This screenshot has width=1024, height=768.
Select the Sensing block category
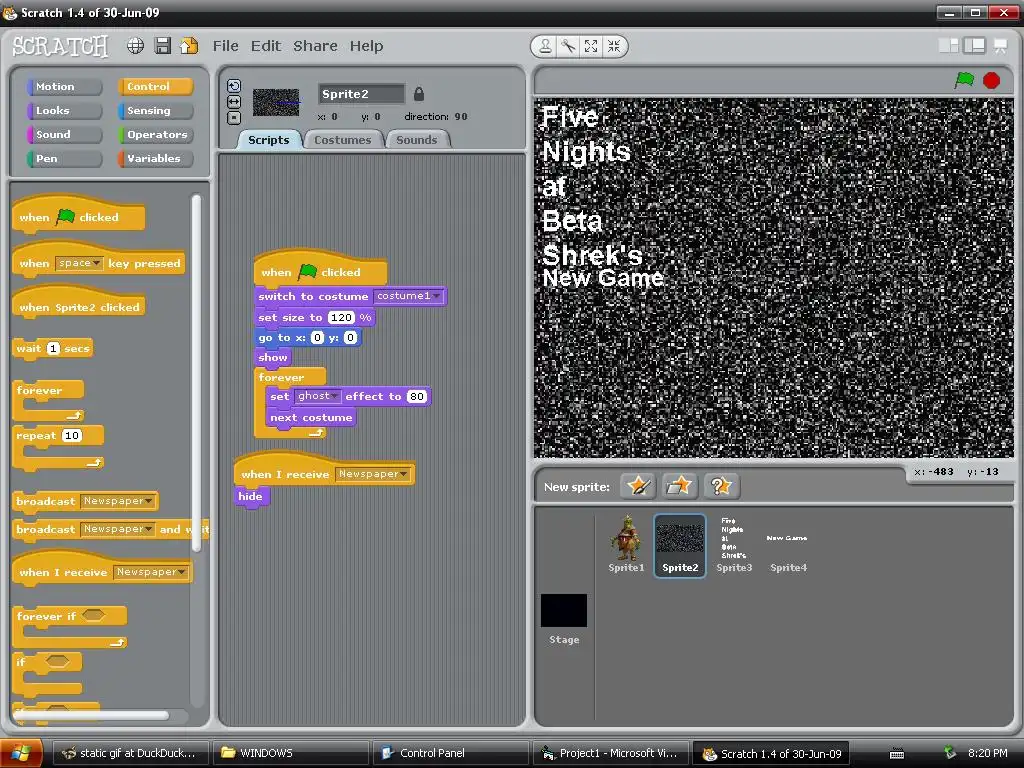(x=155, y=110)
